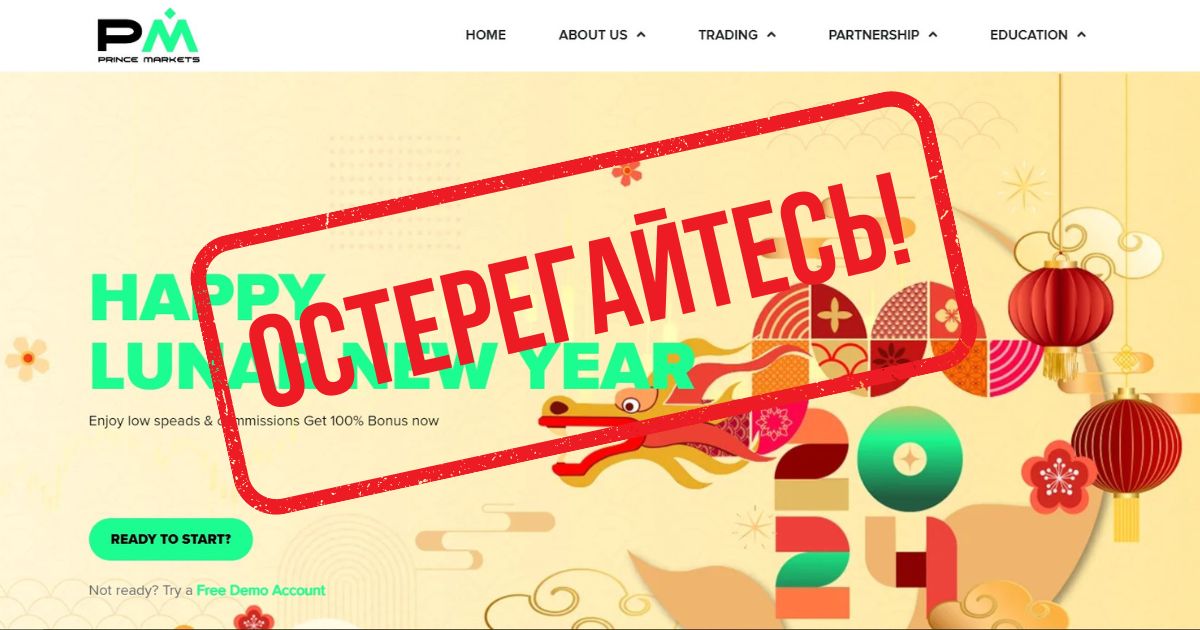
Task: Follow the Free Demo Account link
Action: 261,590
